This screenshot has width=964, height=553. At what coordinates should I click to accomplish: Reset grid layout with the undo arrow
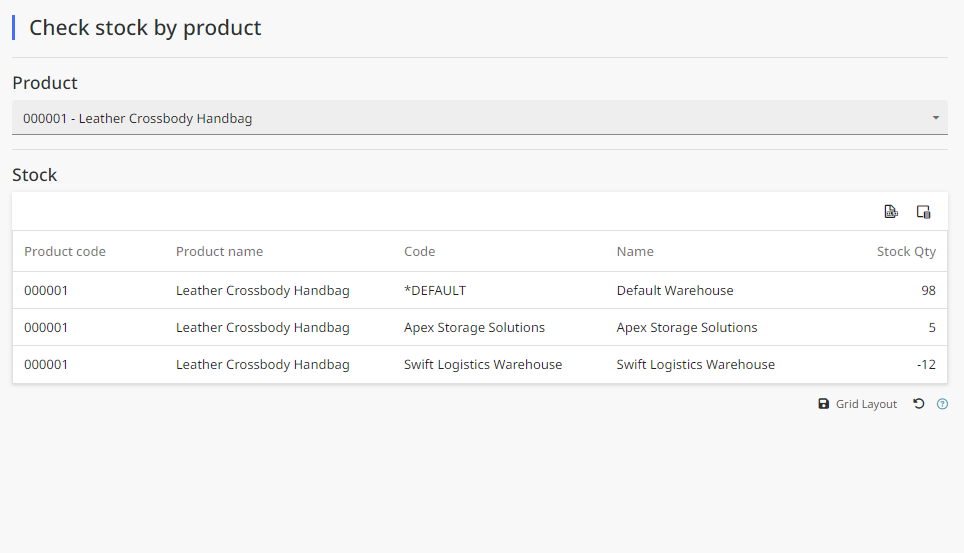point(919,404)
